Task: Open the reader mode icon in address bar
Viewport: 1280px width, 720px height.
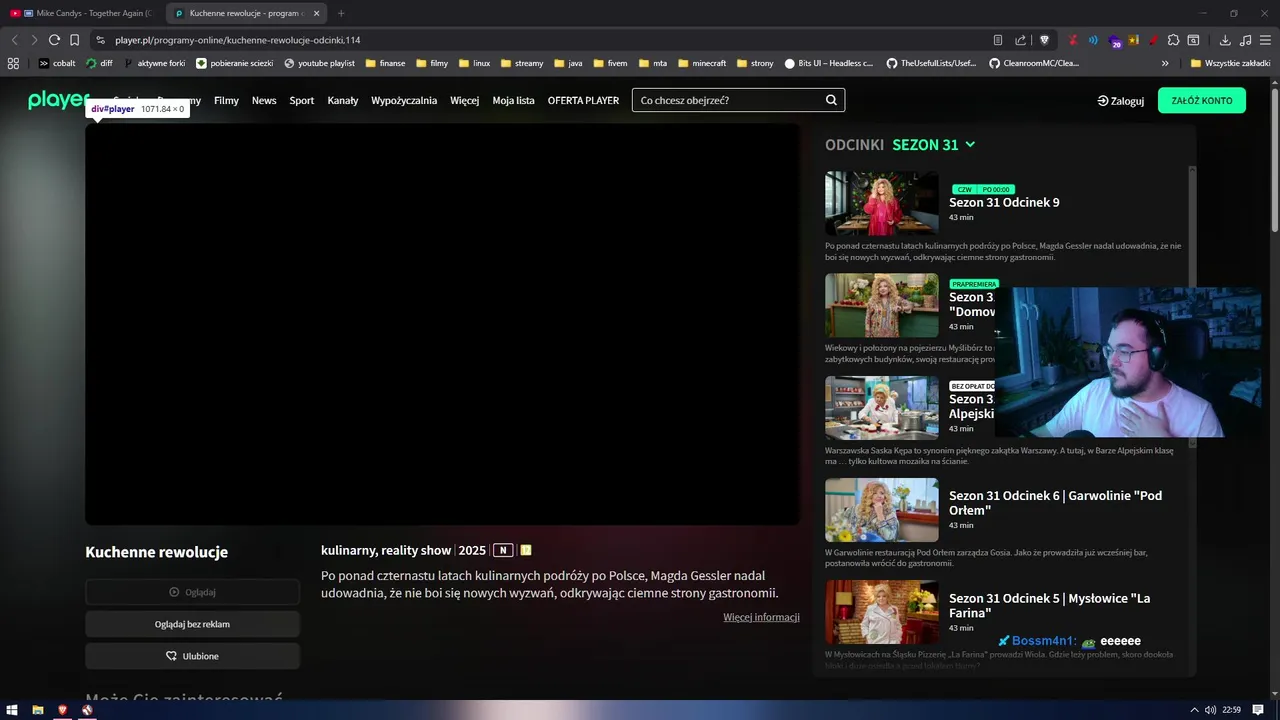Action: coord(998,40)
